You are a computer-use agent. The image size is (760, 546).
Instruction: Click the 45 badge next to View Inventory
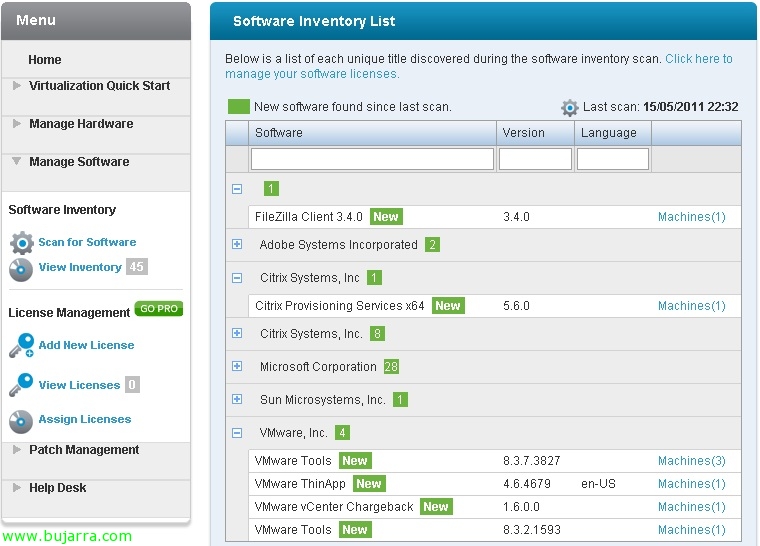[137, 266]
